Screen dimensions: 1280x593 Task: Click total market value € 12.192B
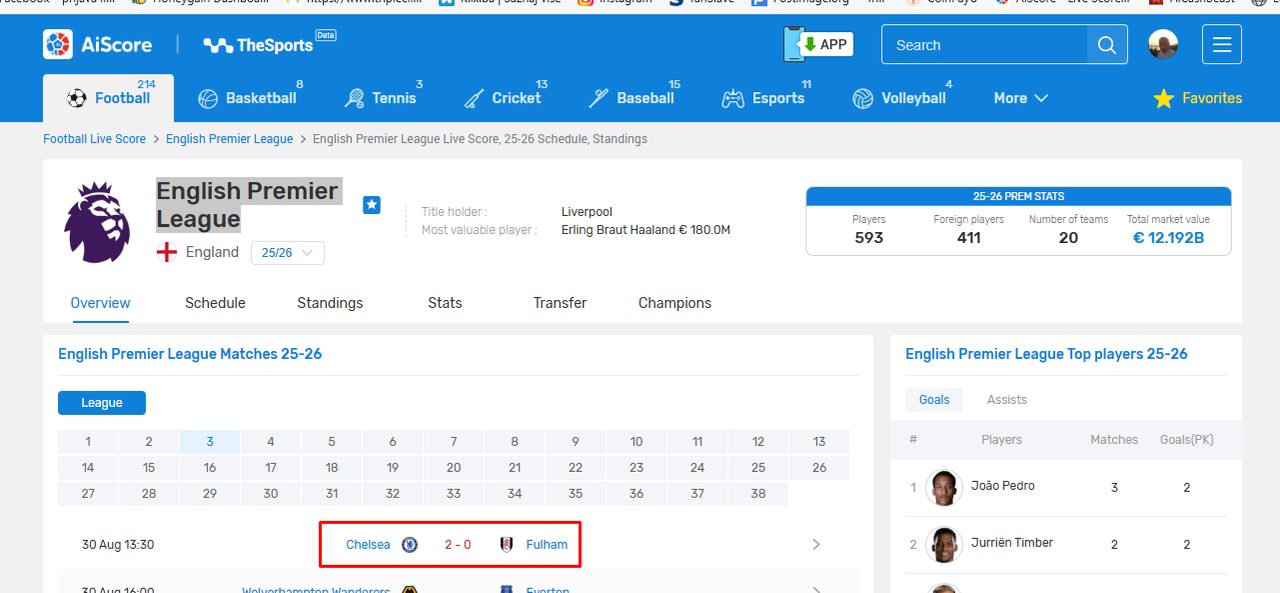coord(1168,237)
